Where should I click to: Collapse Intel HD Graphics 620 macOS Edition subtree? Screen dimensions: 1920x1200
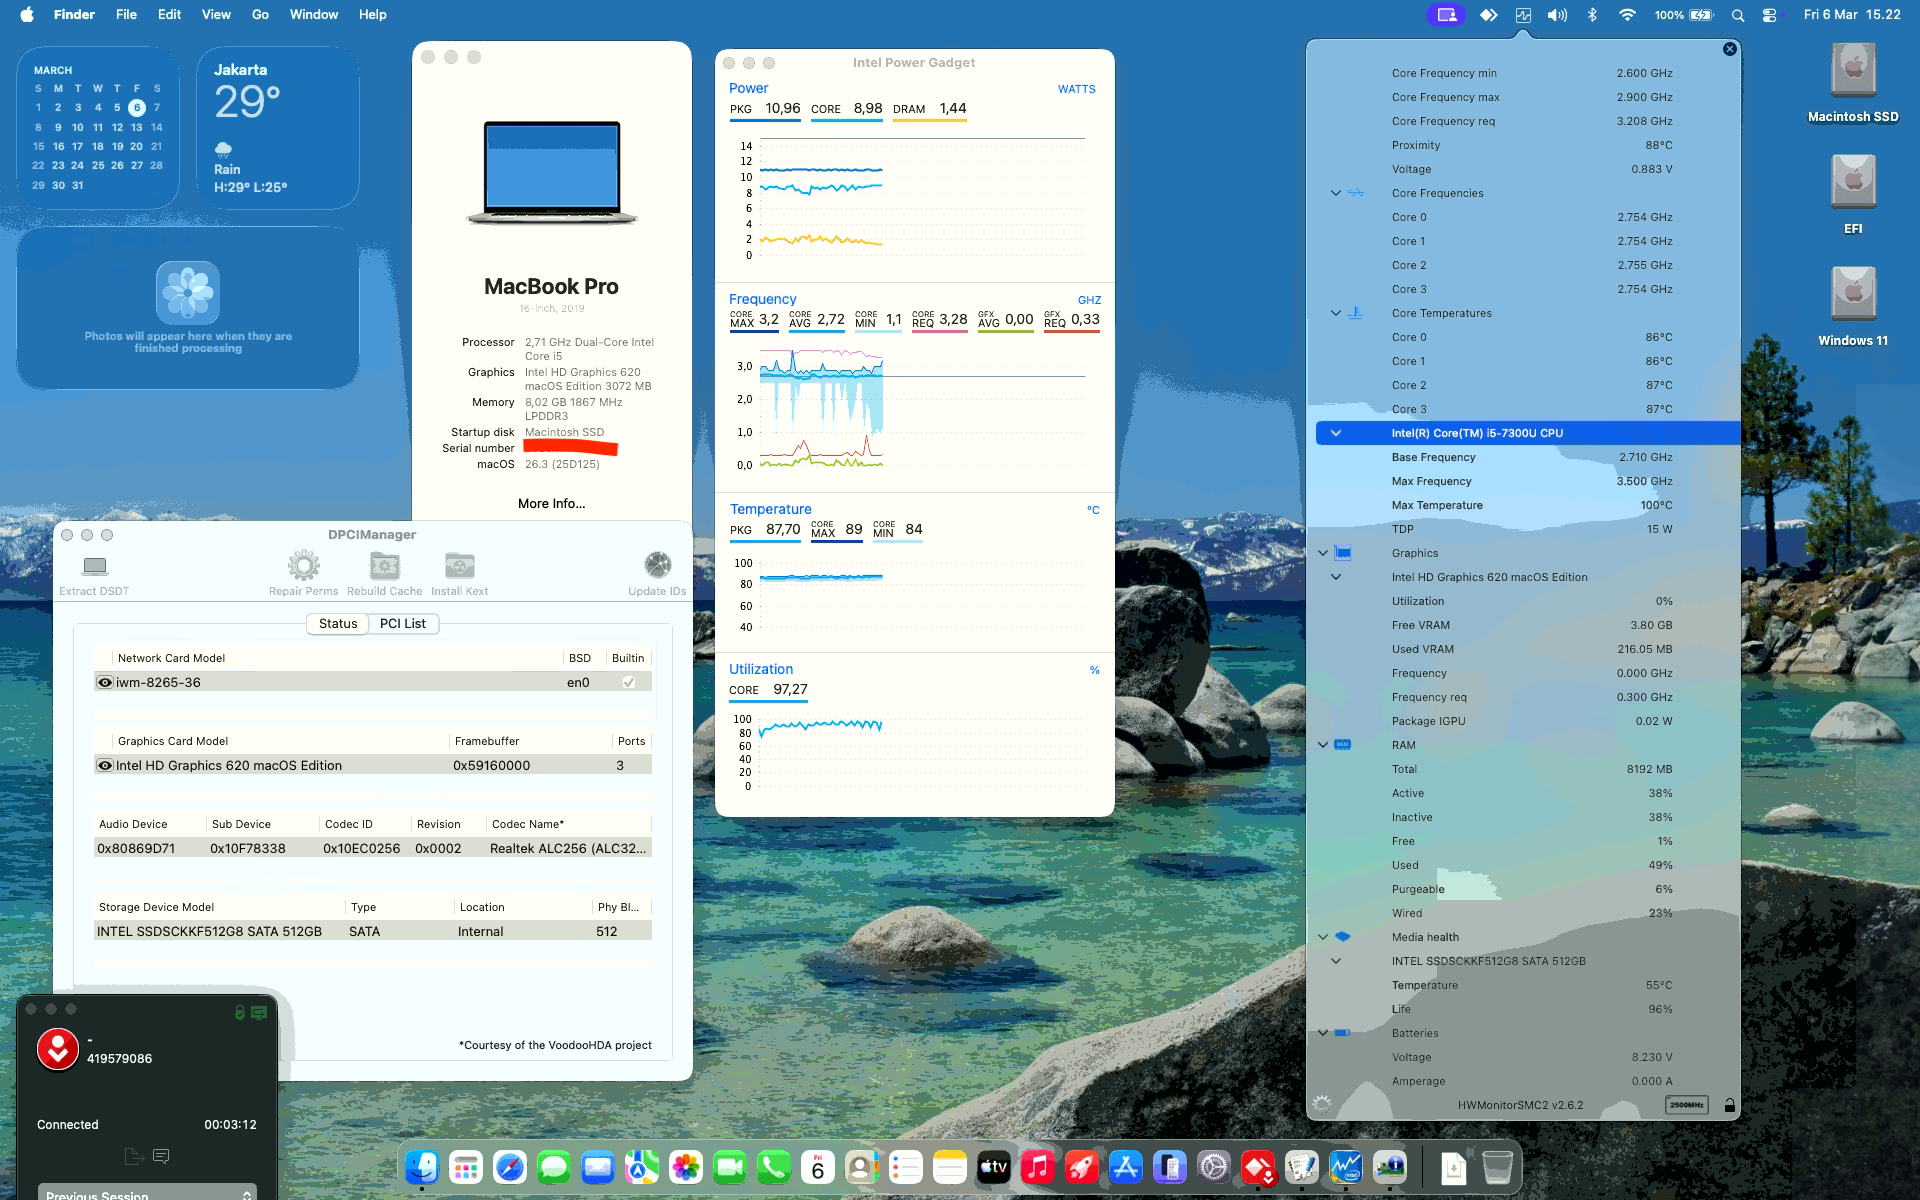tap(1335, 577)
